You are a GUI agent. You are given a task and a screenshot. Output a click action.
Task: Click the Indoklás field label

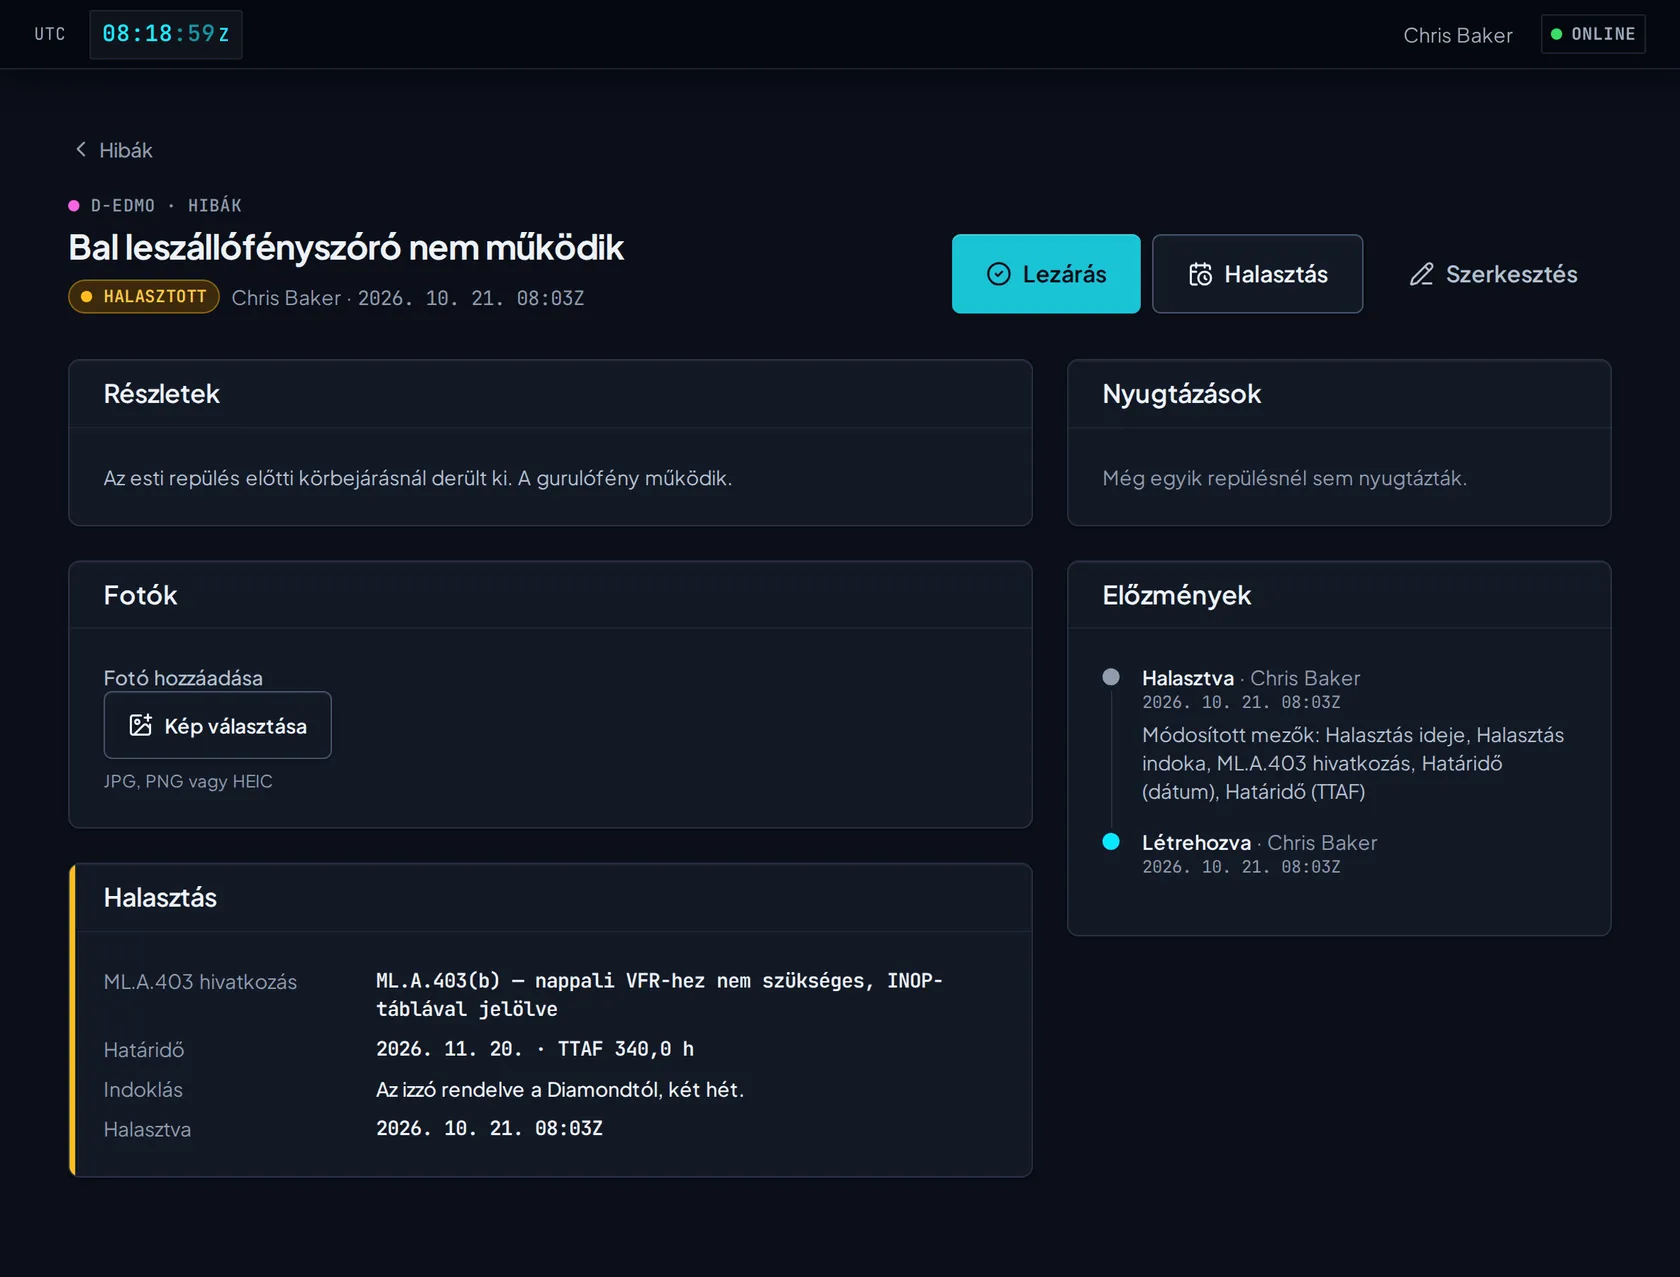click(x=143, y=1090)
